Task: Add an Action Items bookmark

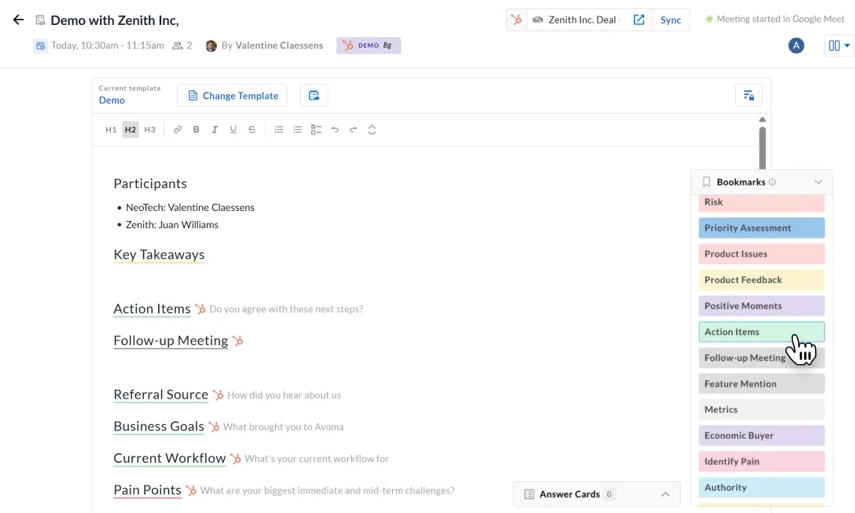Action: point(762,332)
